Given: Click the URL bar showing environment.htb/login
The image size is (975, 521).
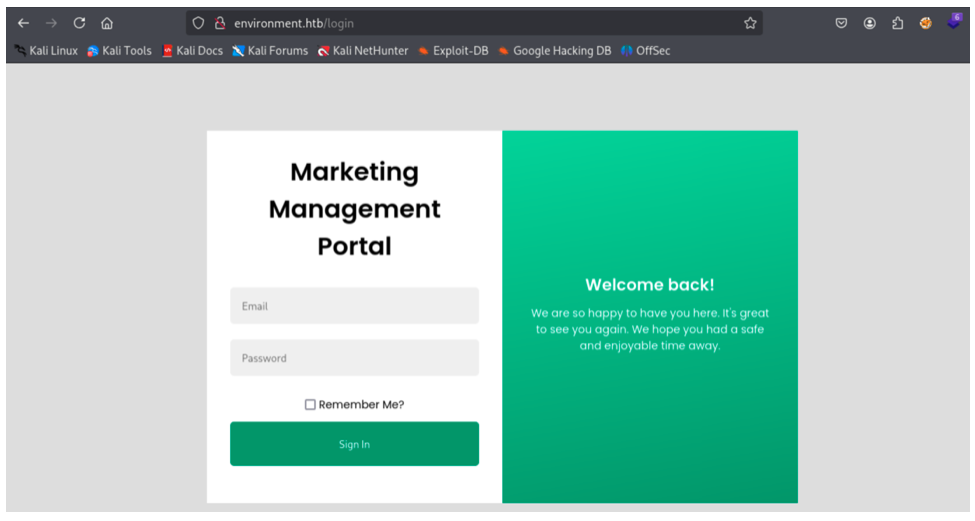Looking at the screenshot, I should pos(474,23).
